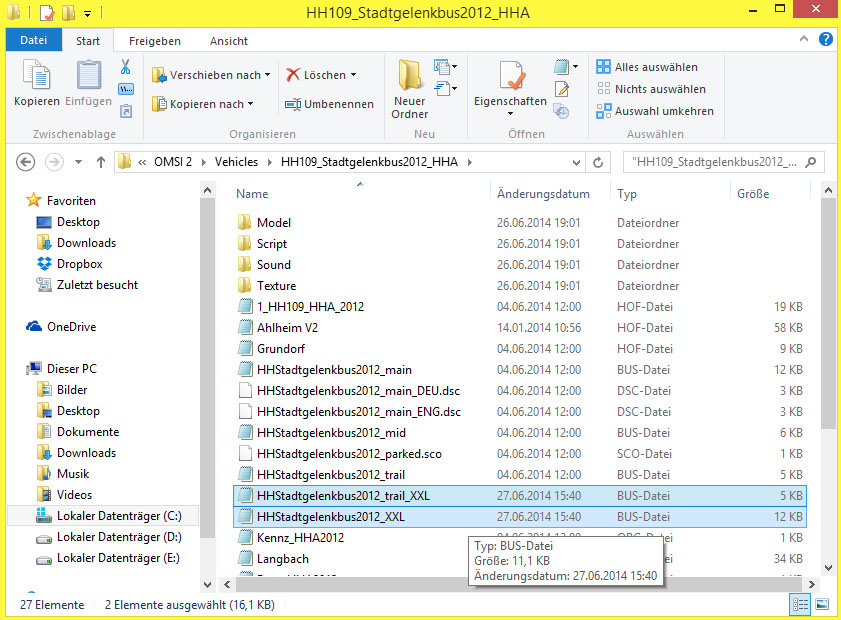This screenshot has width=841, height=620.
Task: Select file Ahlheim V2
Action: tap(287, 328)
